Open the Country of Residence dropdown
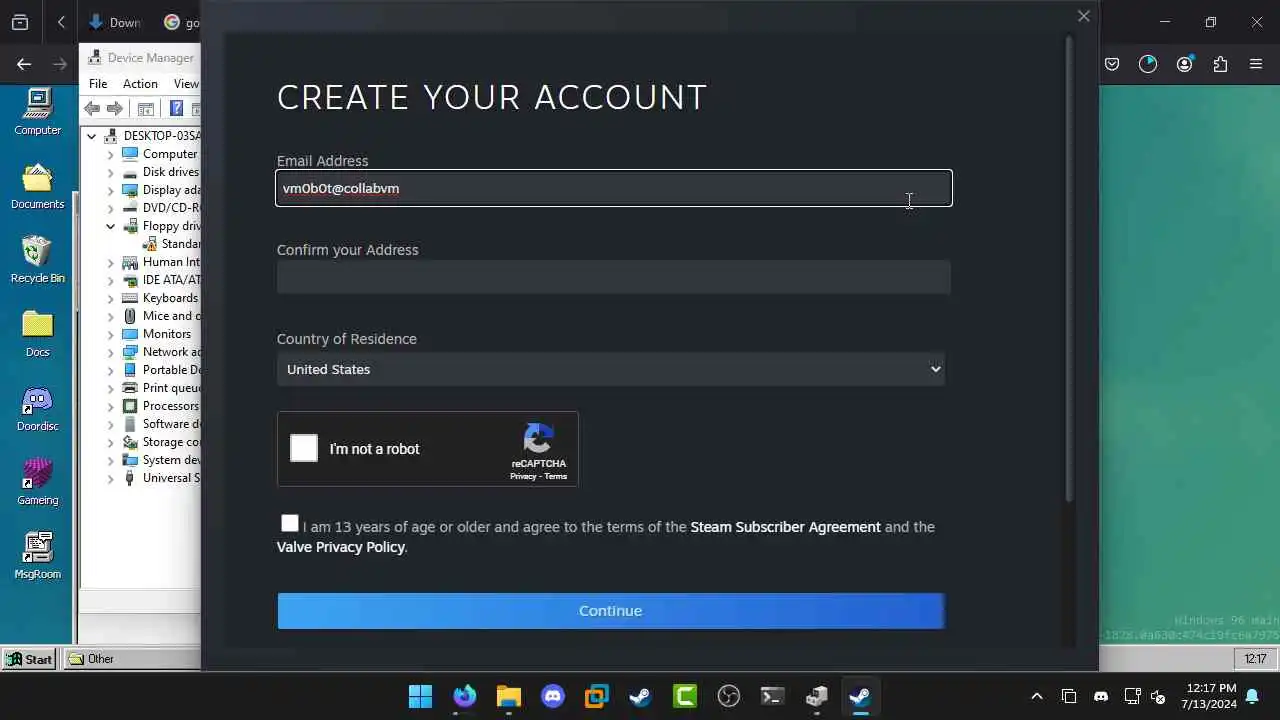The width and height of the screenshot is (1280, 720). tap(611, 369)
